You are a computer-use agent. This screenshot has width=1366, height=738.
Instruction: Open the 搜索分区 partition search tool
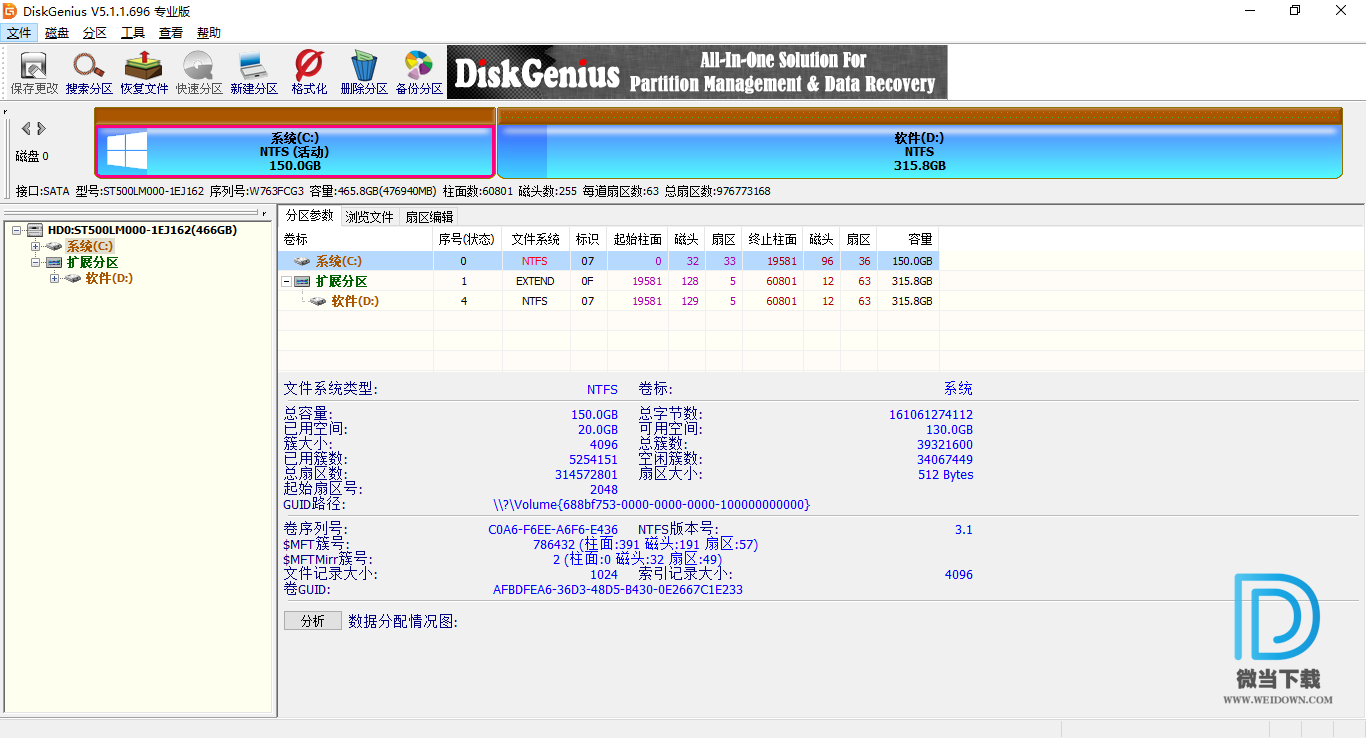pos(89,72)
